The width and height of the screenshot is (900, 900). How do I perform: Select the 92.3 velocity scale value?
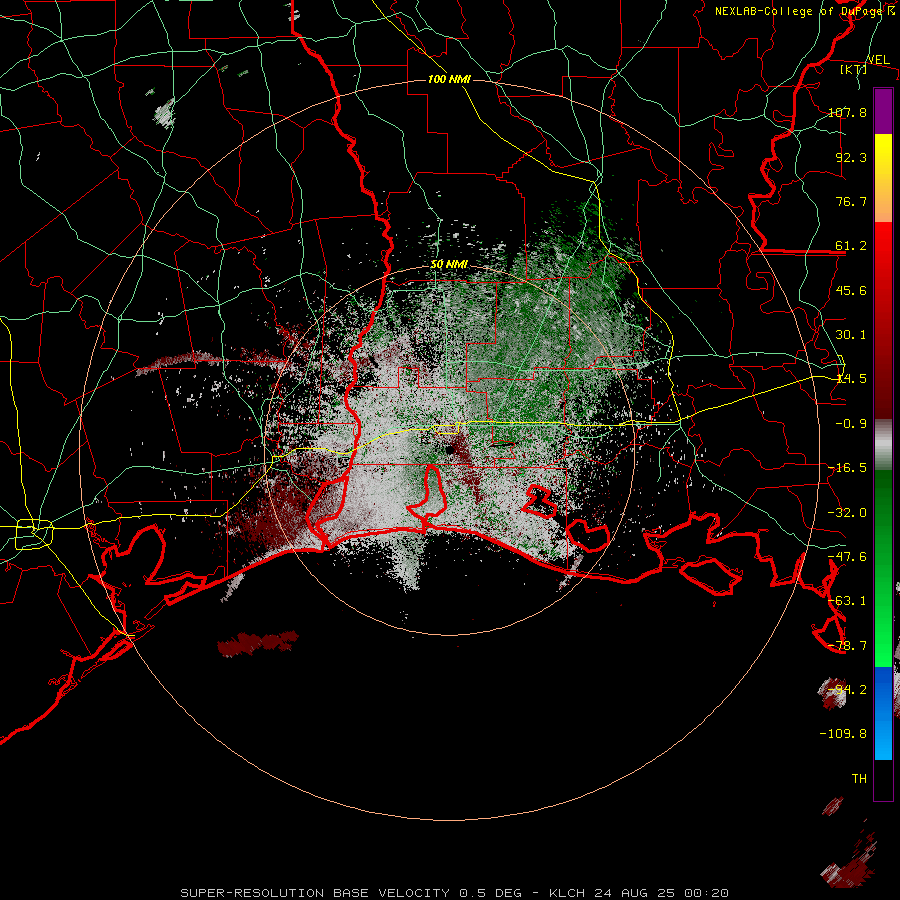tap(851, 157)
